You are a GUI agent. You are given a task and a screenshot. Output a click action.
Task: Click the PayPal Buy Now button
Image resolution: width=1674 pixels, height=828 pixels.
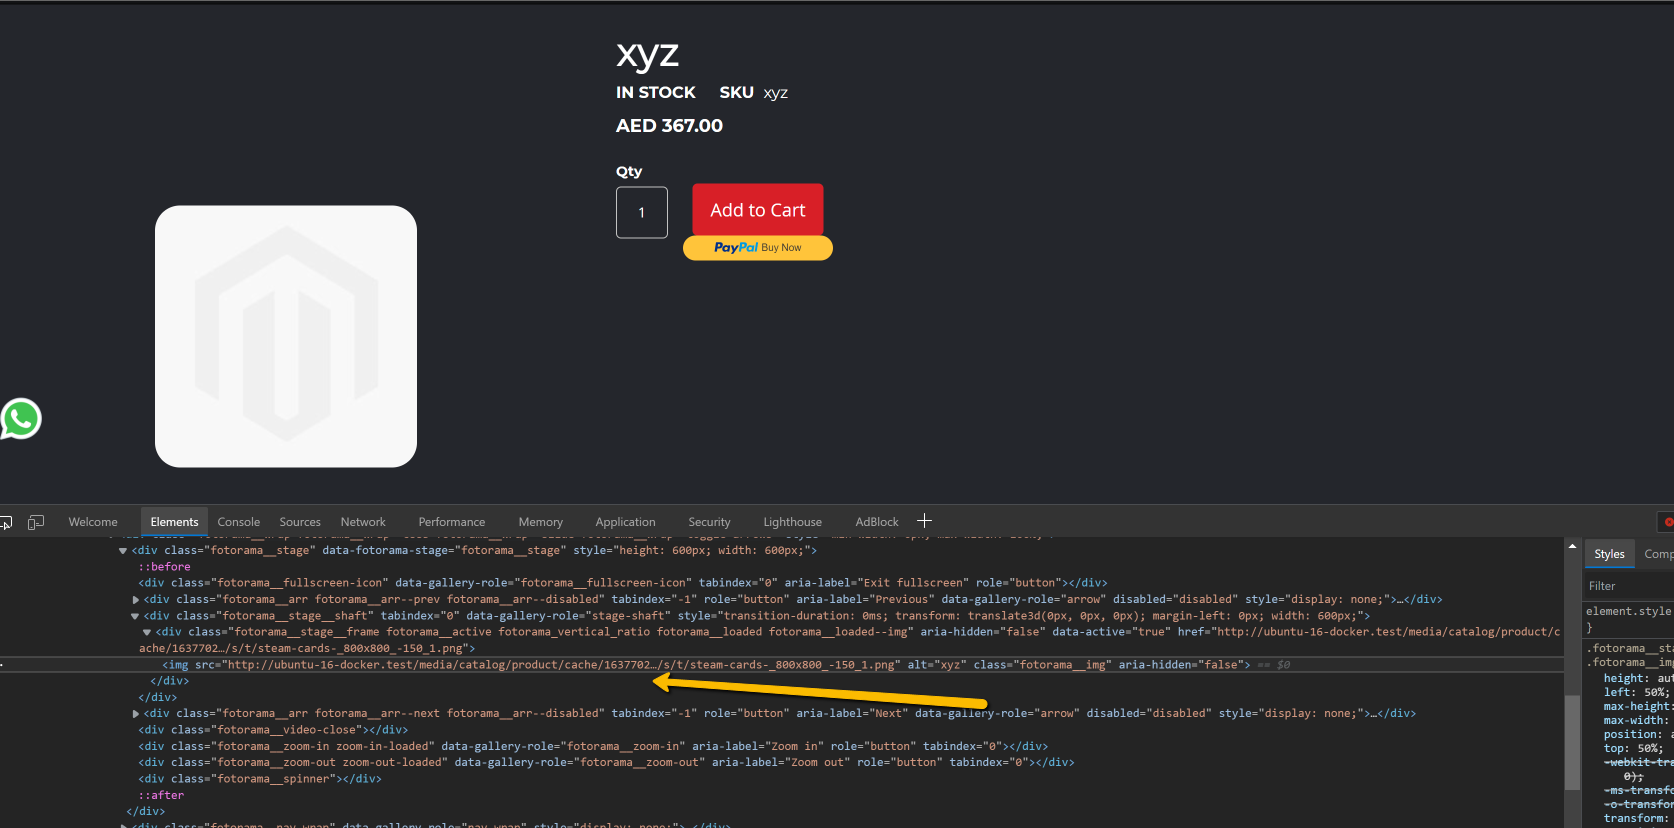[757, 248]
